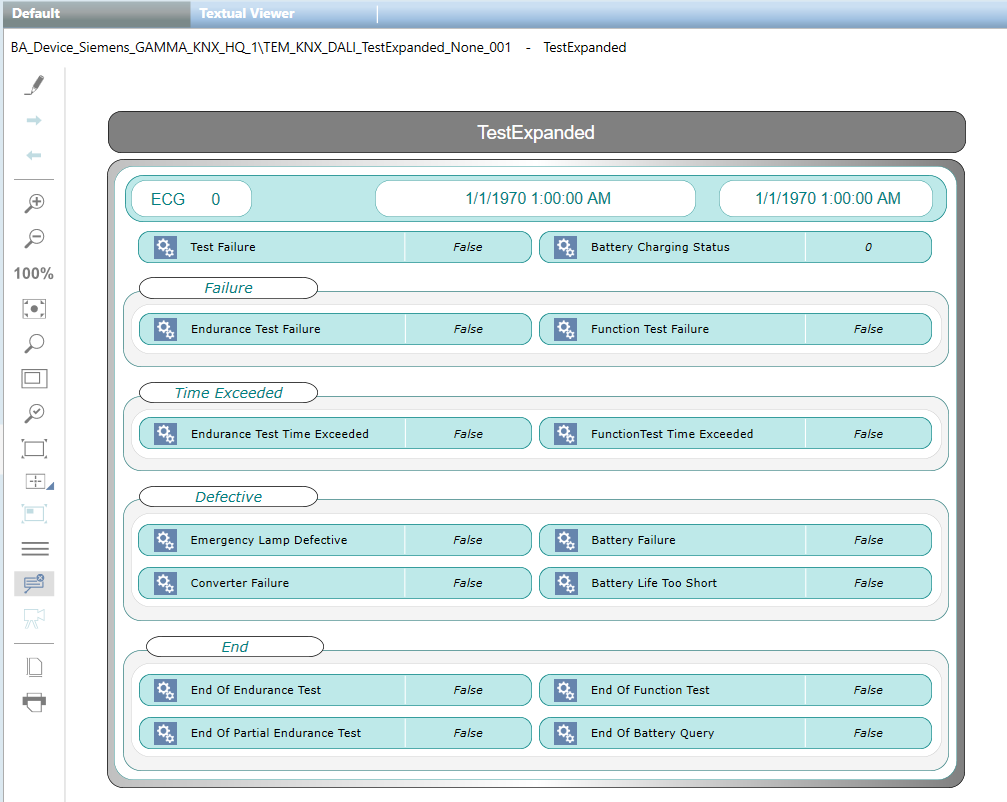
Task: Click the Defective group header label
Action: pos(228,497)
